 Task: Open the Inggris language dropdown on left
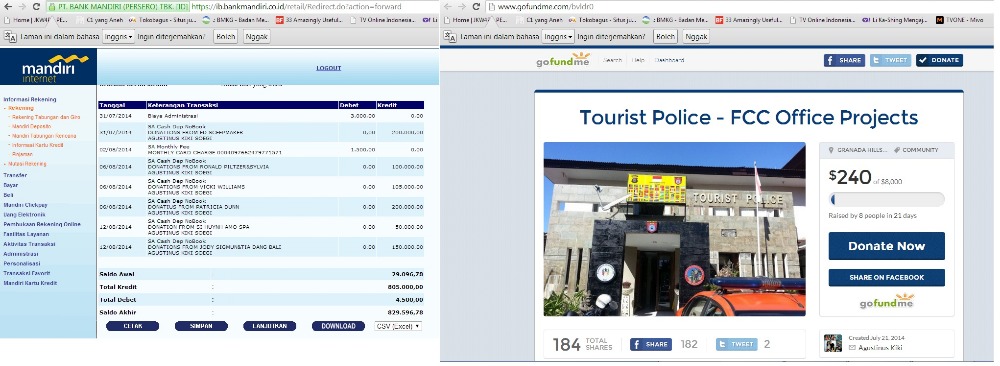(x=119, y=36)
